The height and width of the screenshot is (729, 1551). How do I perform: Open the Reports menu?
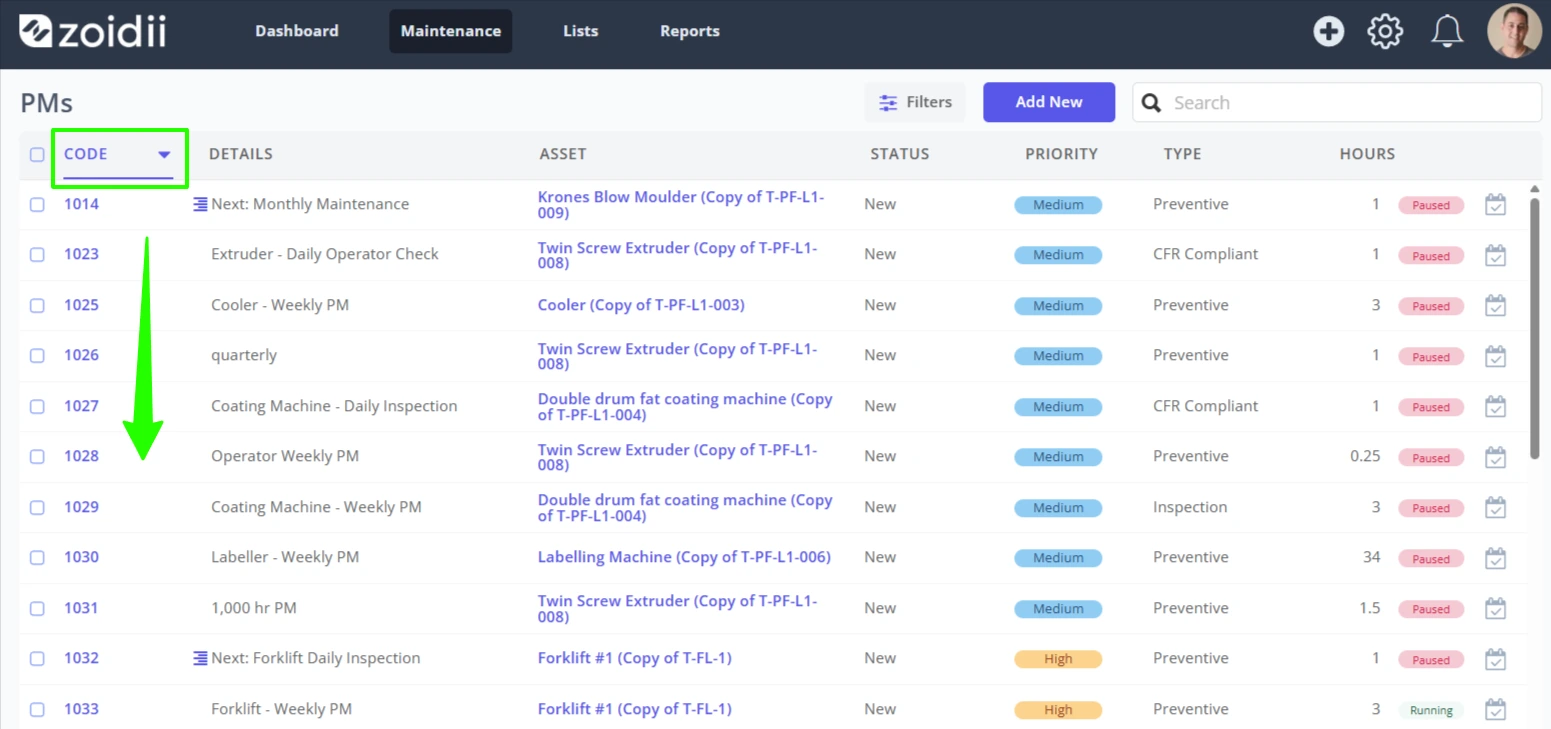point(690,31)
